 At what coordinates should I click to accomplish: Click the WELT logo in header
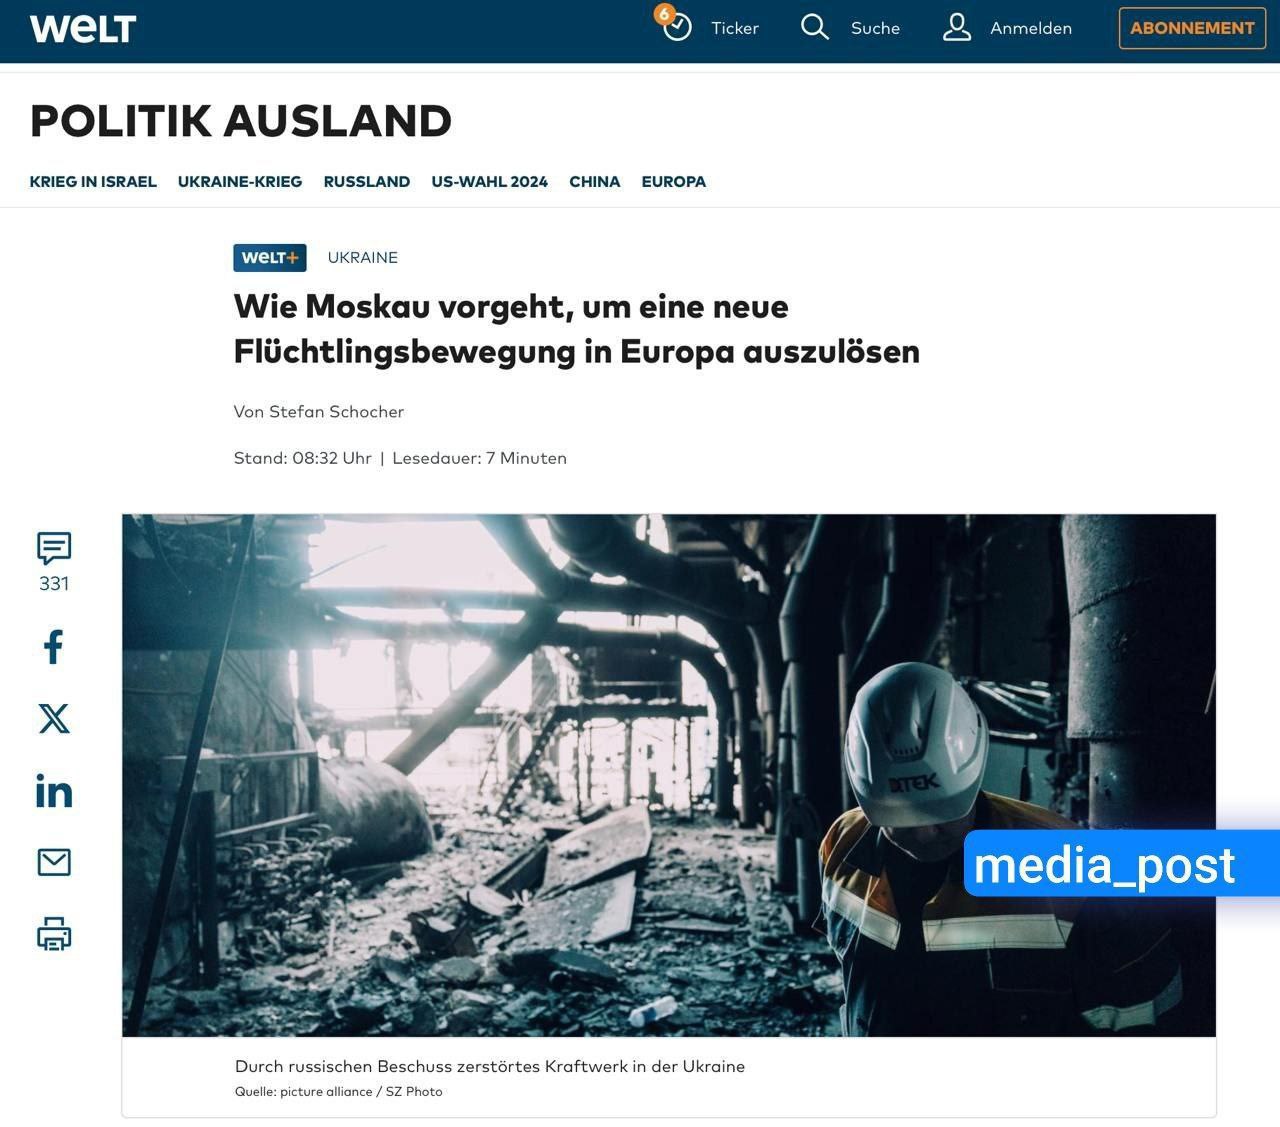tap(83, 29)
